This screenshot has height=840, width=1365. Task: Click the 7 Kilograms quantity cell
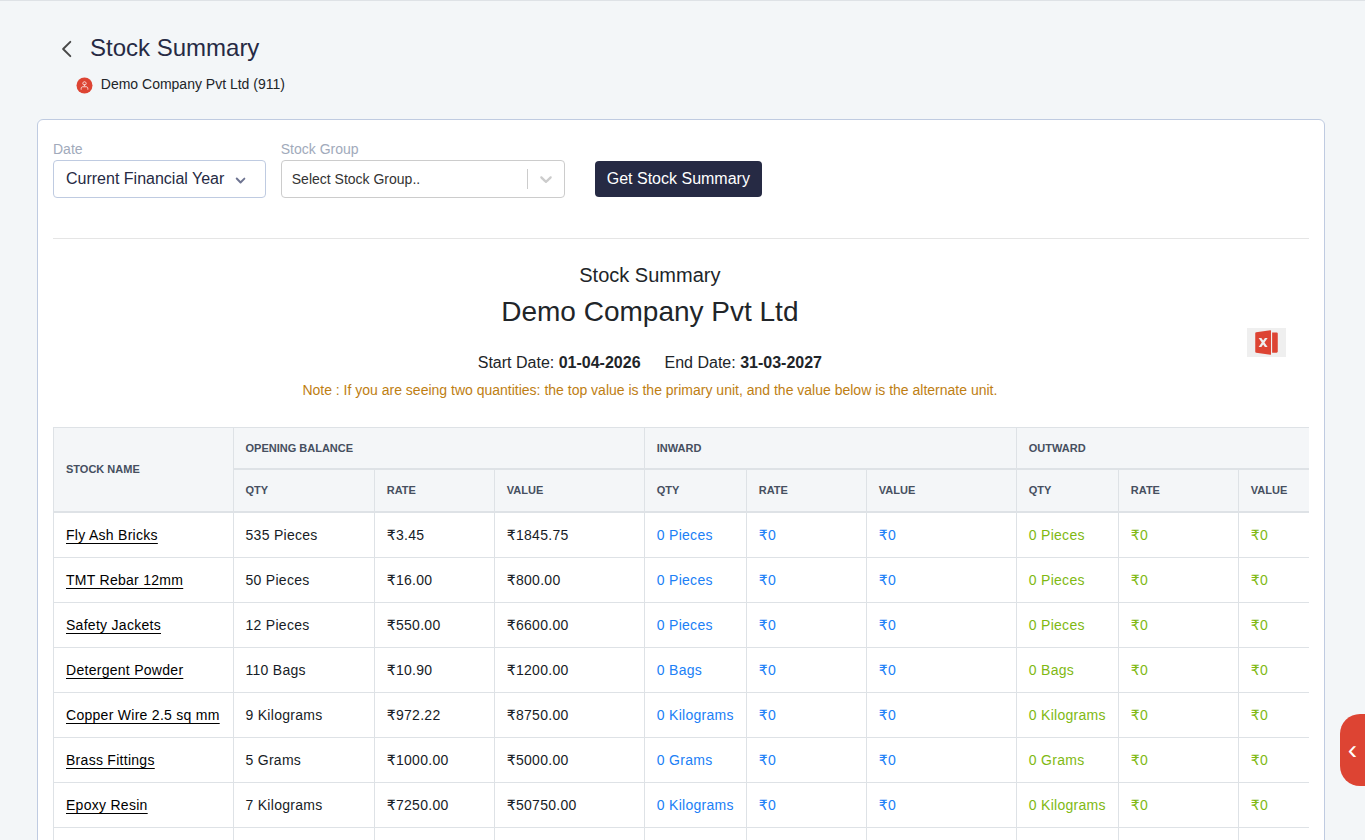(304, 805)
